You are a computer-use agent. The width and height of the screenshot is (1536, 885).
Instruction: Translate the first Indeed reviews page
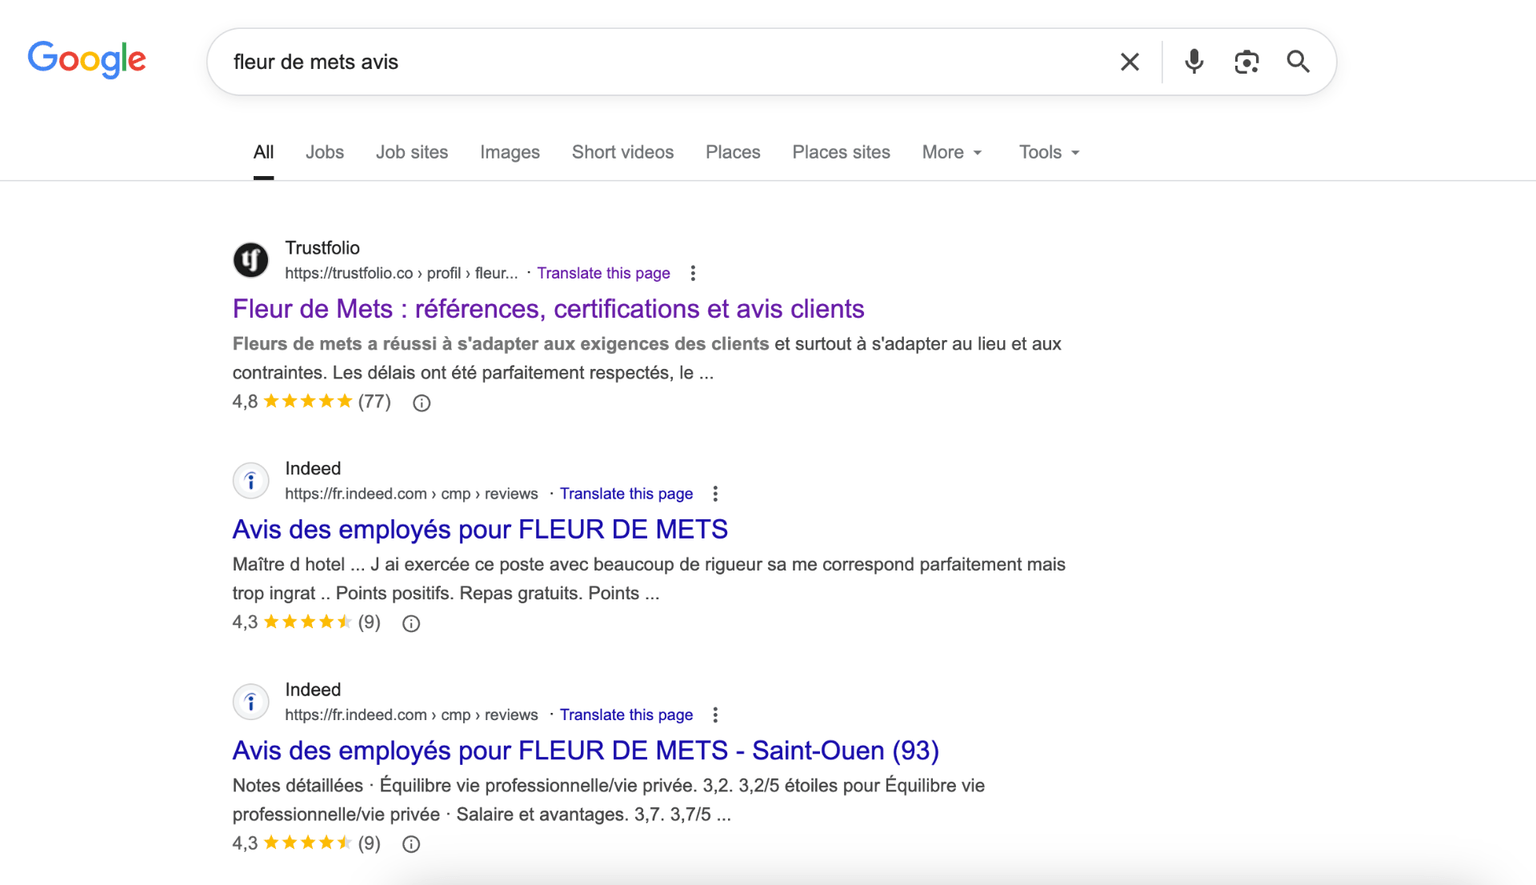[626, 494]
